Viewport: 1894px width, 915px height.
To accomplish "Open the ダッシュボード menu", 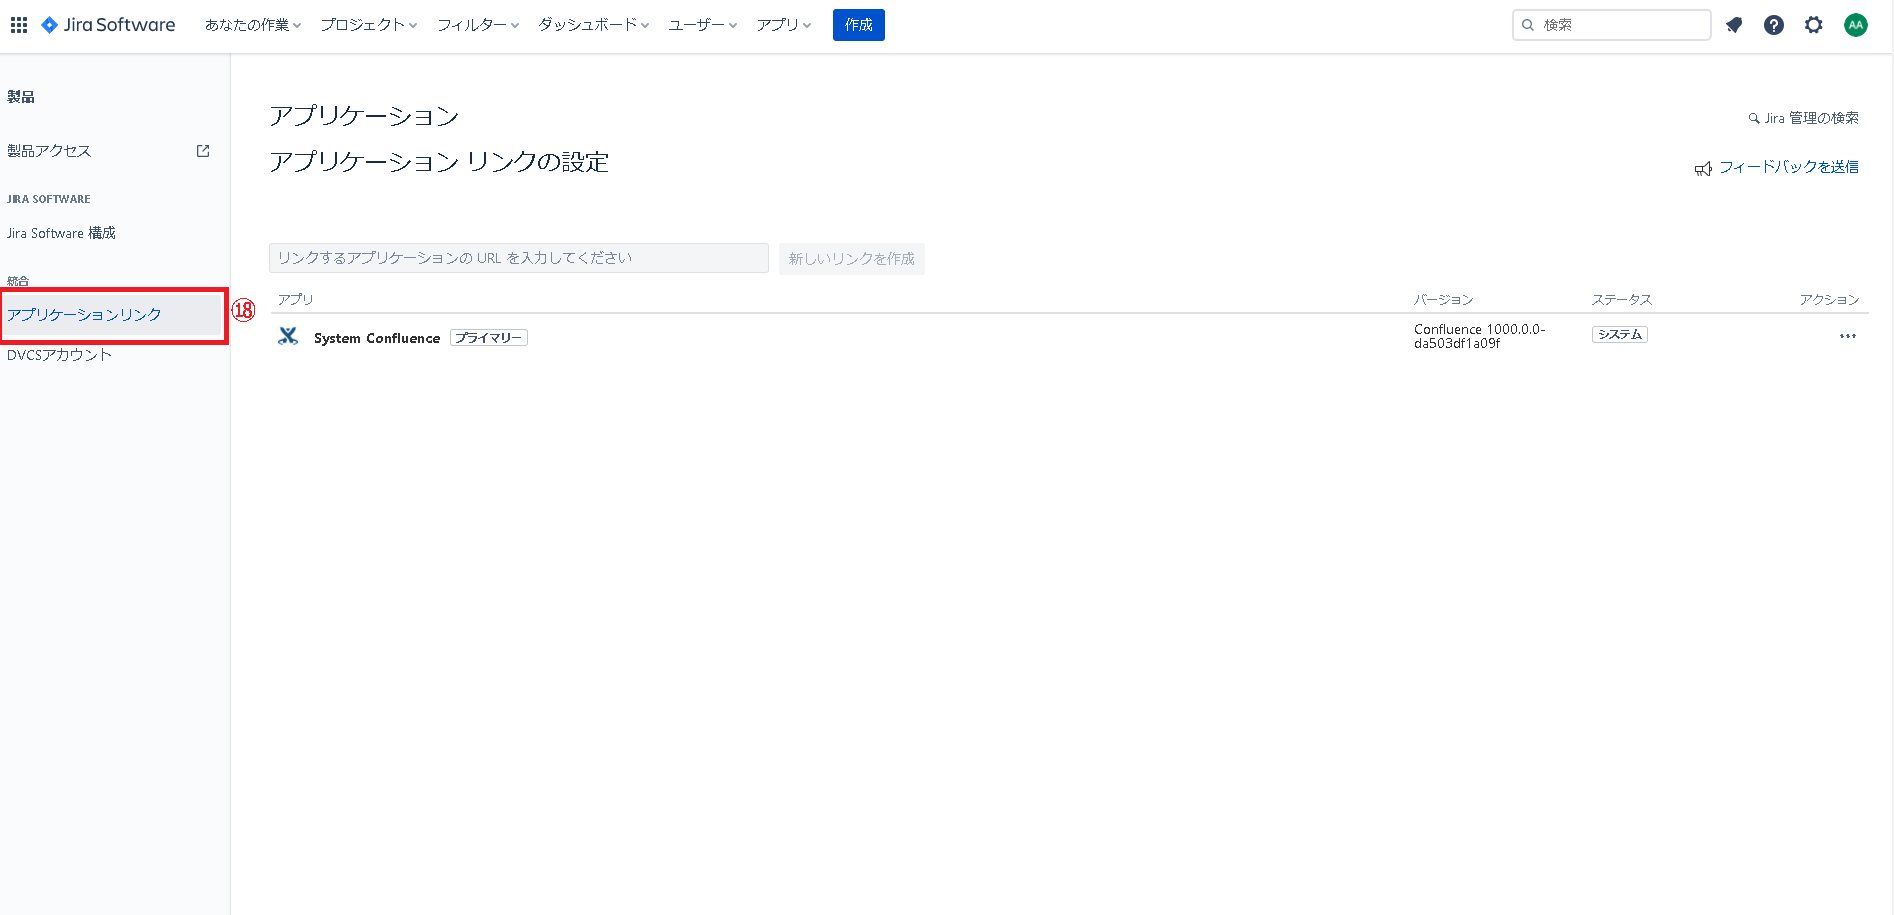I will point(593,25).
